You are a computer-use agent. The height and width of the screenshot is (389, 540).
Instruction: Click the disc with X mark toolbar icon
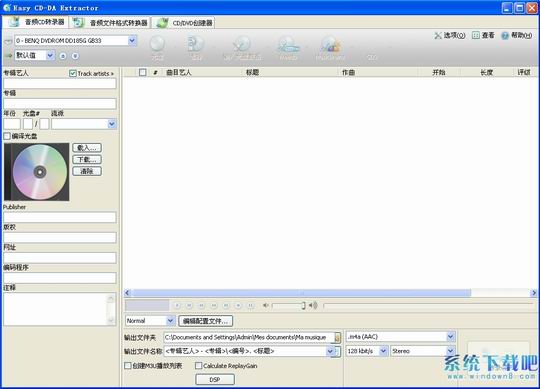pyautogui.click(x=242, y=44)
